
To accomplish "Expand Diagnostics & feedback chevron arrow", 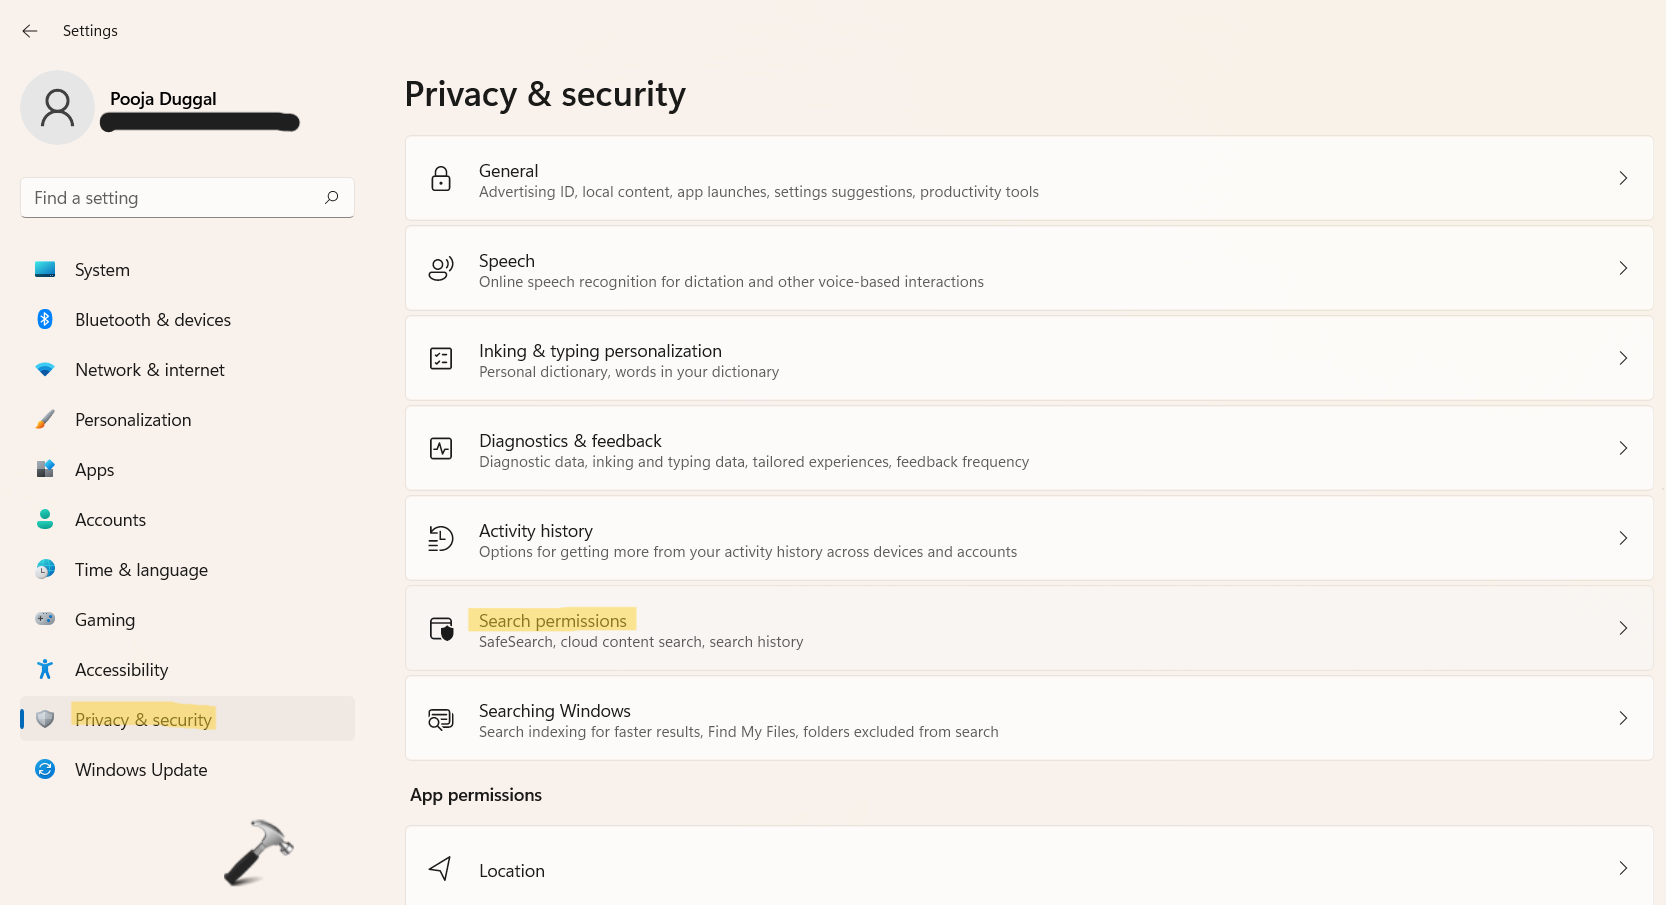I will click(1623, 448).
